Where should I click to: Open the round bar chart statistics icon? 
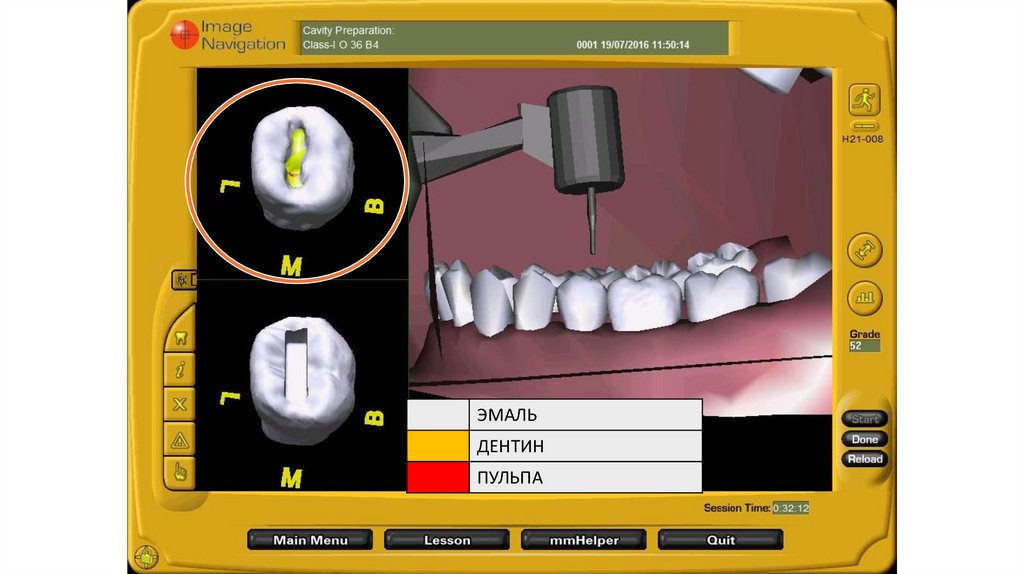pos(864,298)
